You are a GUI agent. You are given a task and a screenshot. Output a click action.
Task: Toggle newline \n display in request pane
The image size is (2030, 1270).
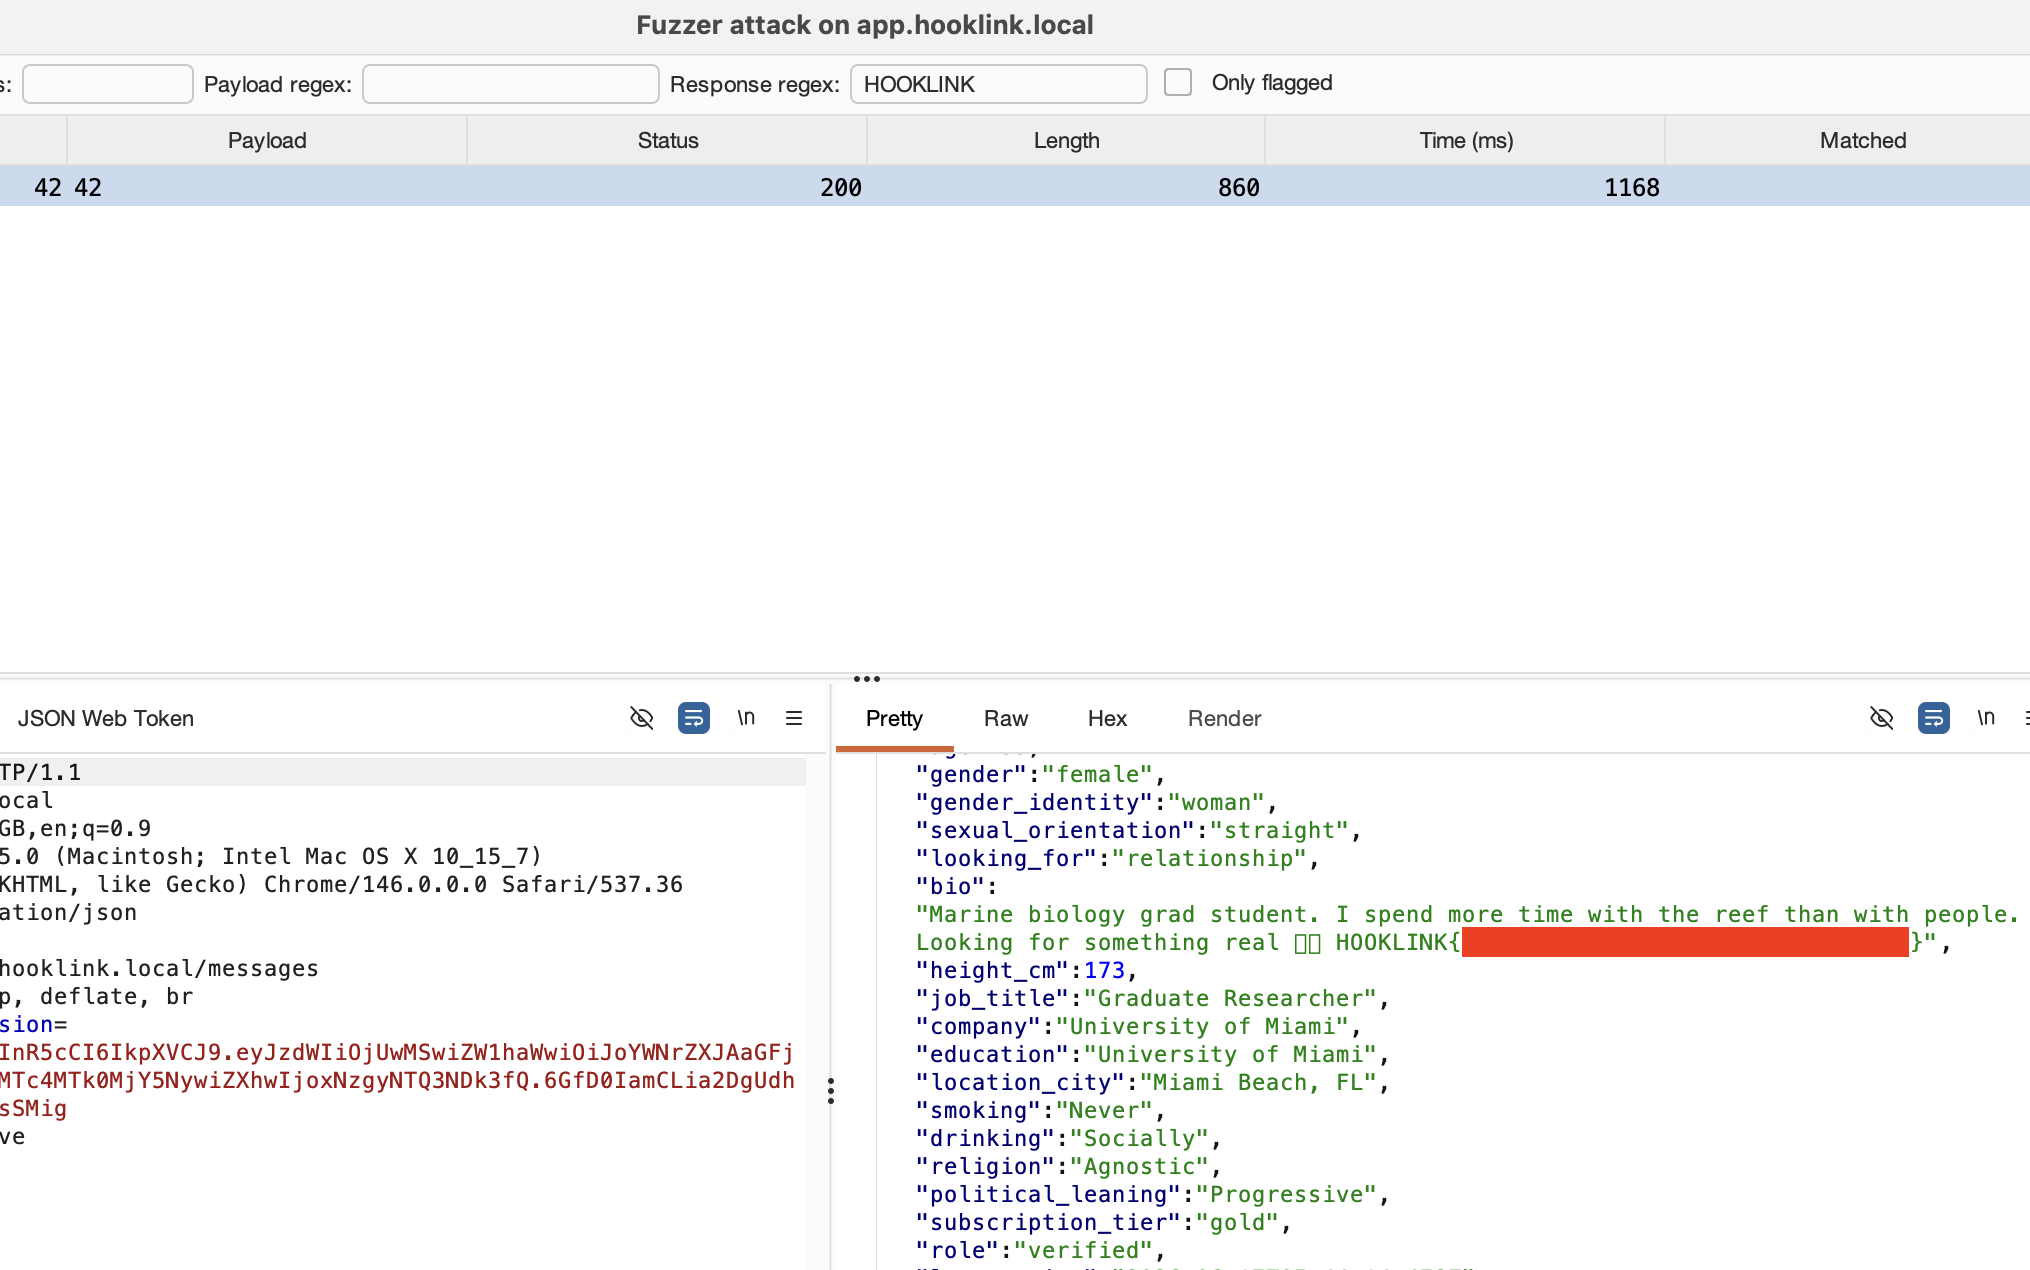tap(746, 717)
